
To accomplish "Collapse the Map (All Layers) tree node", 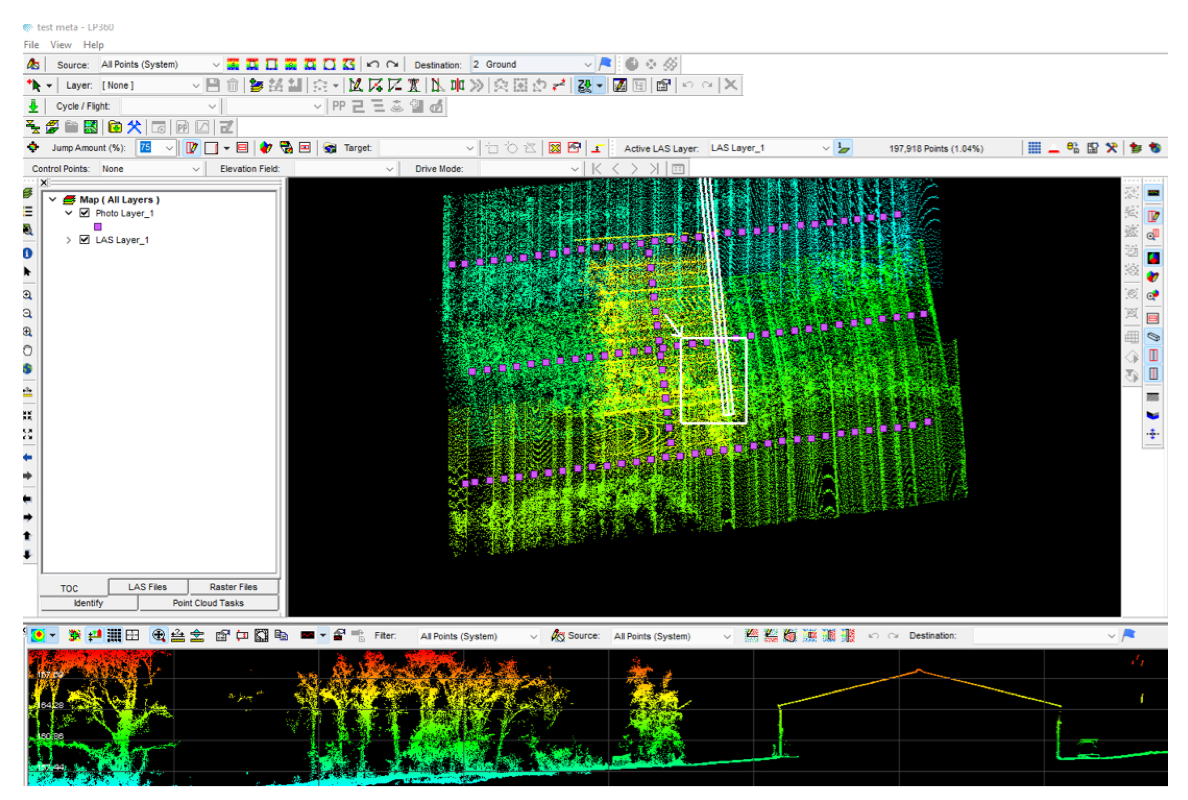I will click(x=53, y=200).
